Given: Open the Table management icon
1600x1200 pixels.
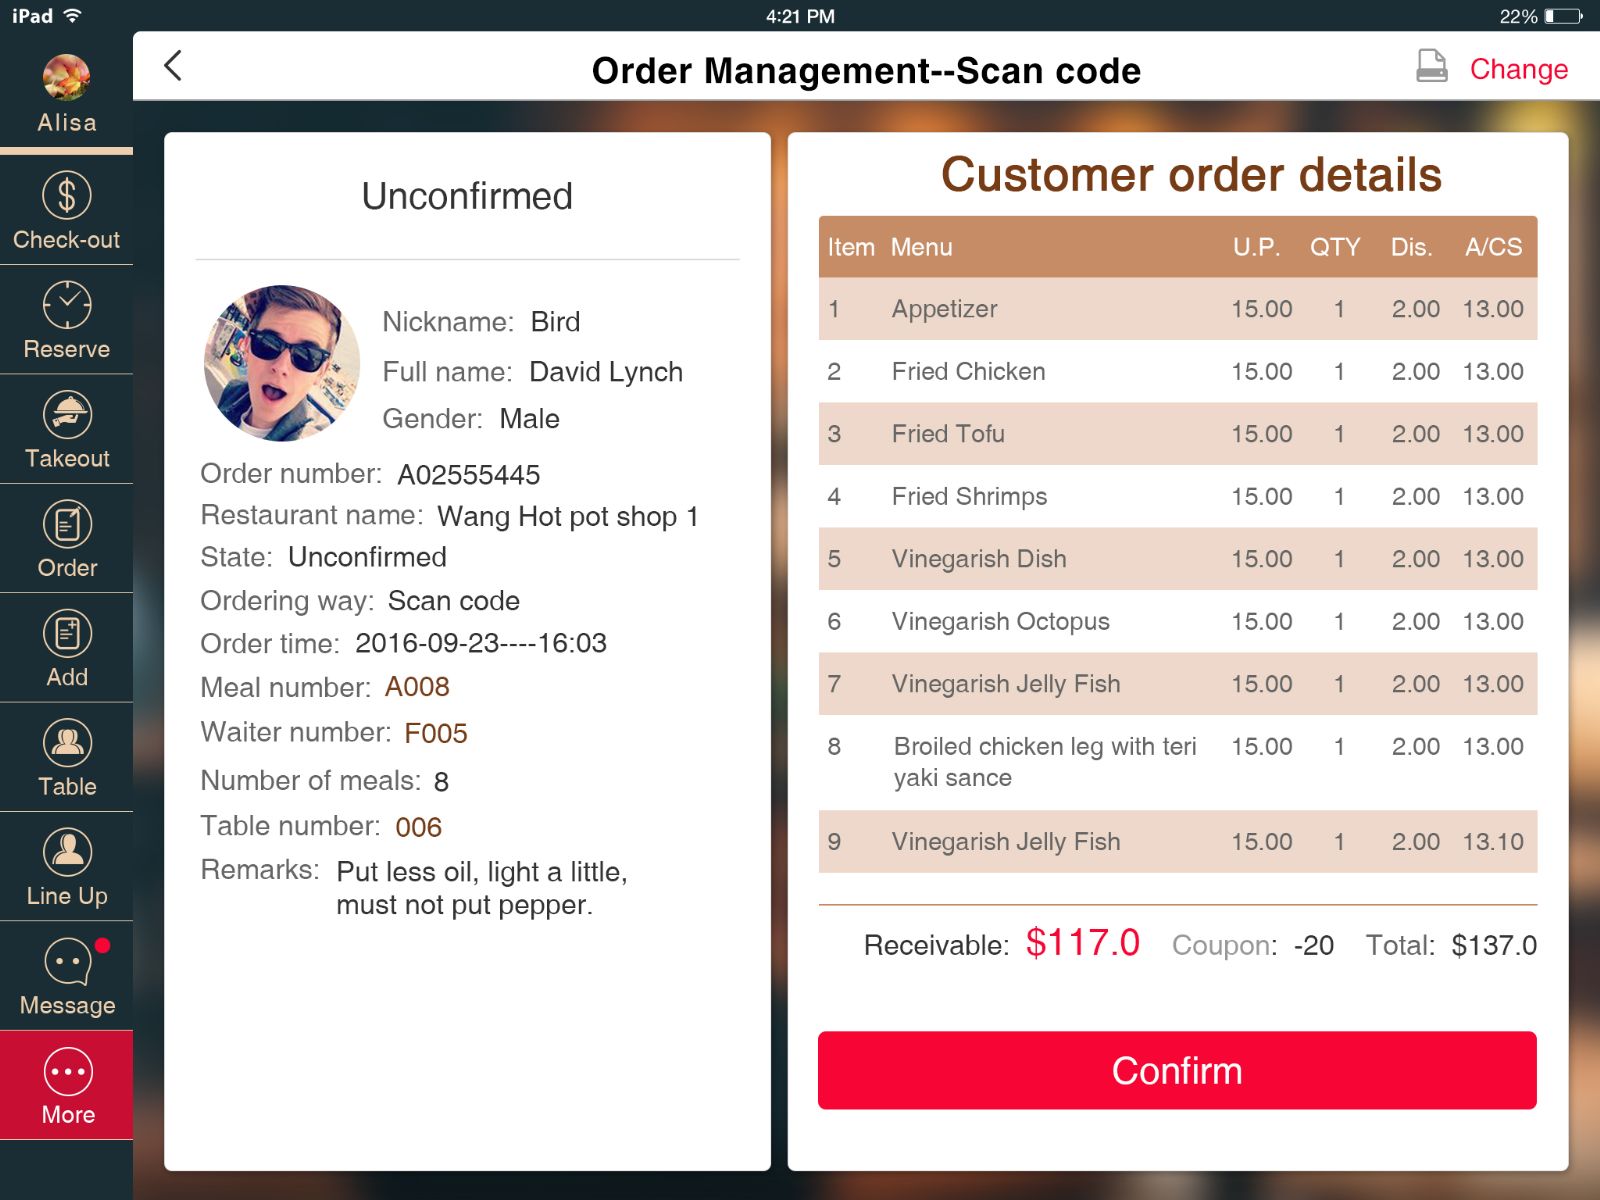Looking at the screenshot, I should tap(66, 743).
